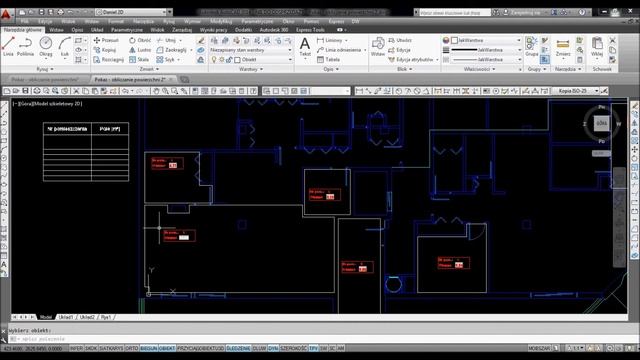640x360 pixels.
Task: Toggle BIEGUN polar tracking
Action: coord(149,348)
